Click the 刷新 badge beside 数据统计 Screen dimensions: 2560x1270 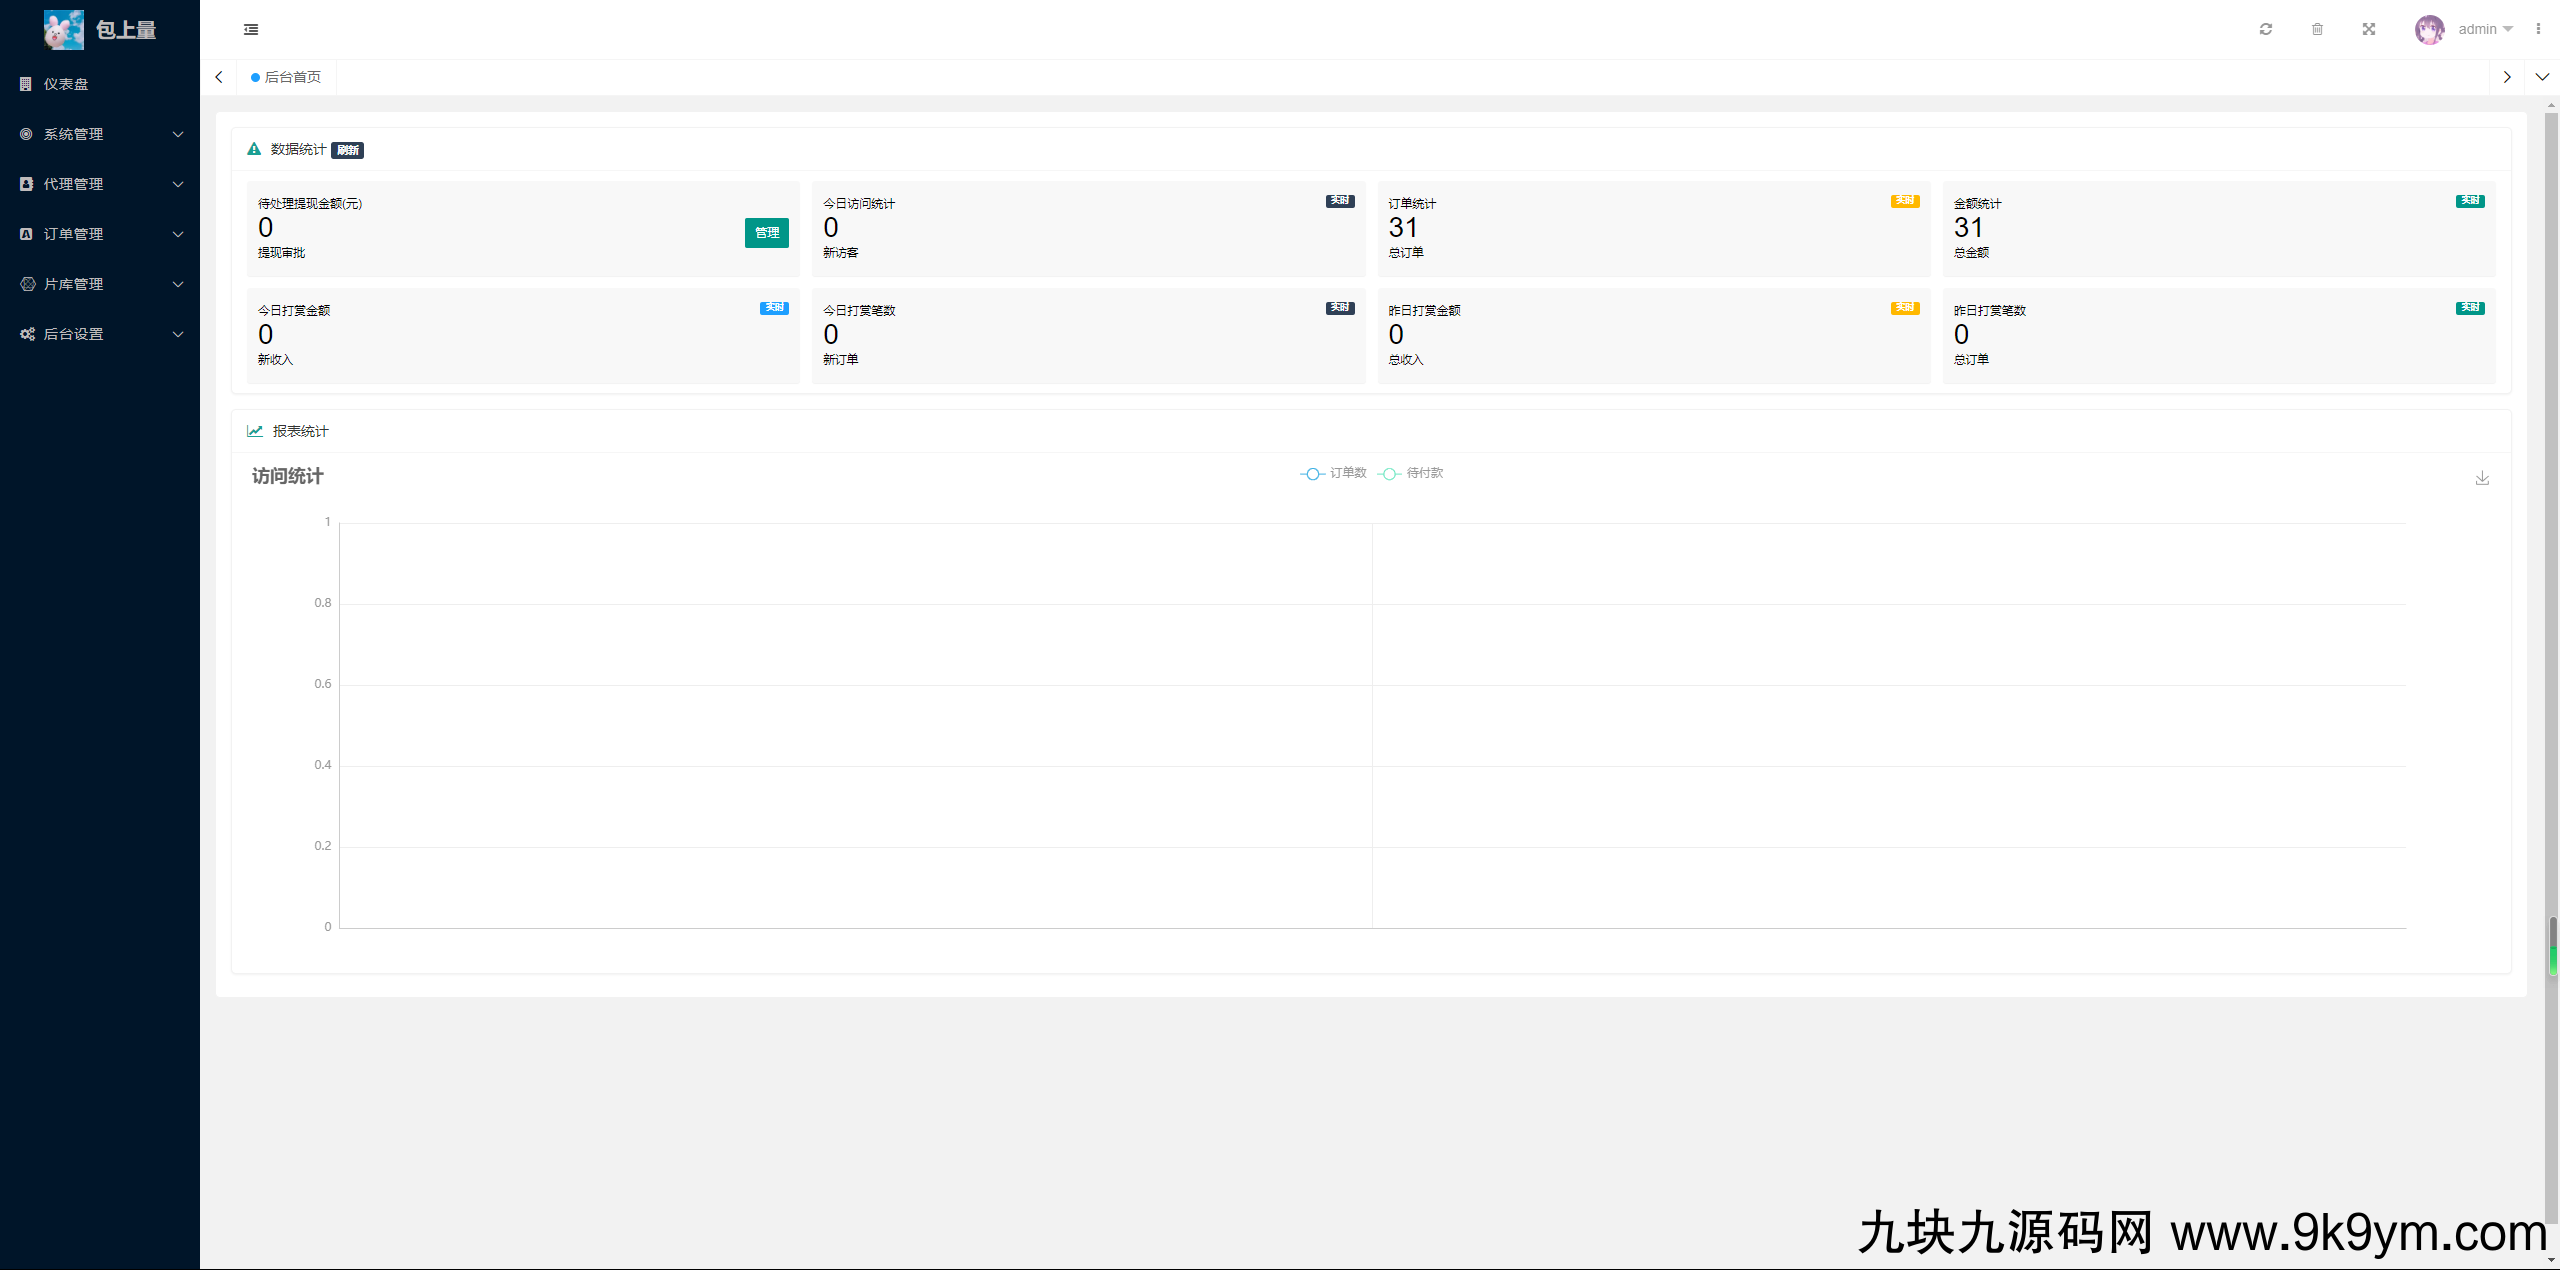[x=347, y=150]
